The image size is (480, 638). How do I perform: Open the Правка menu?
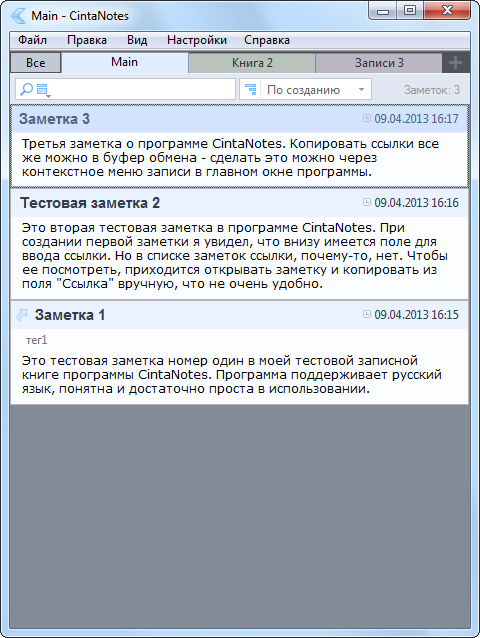pos(87,40)
